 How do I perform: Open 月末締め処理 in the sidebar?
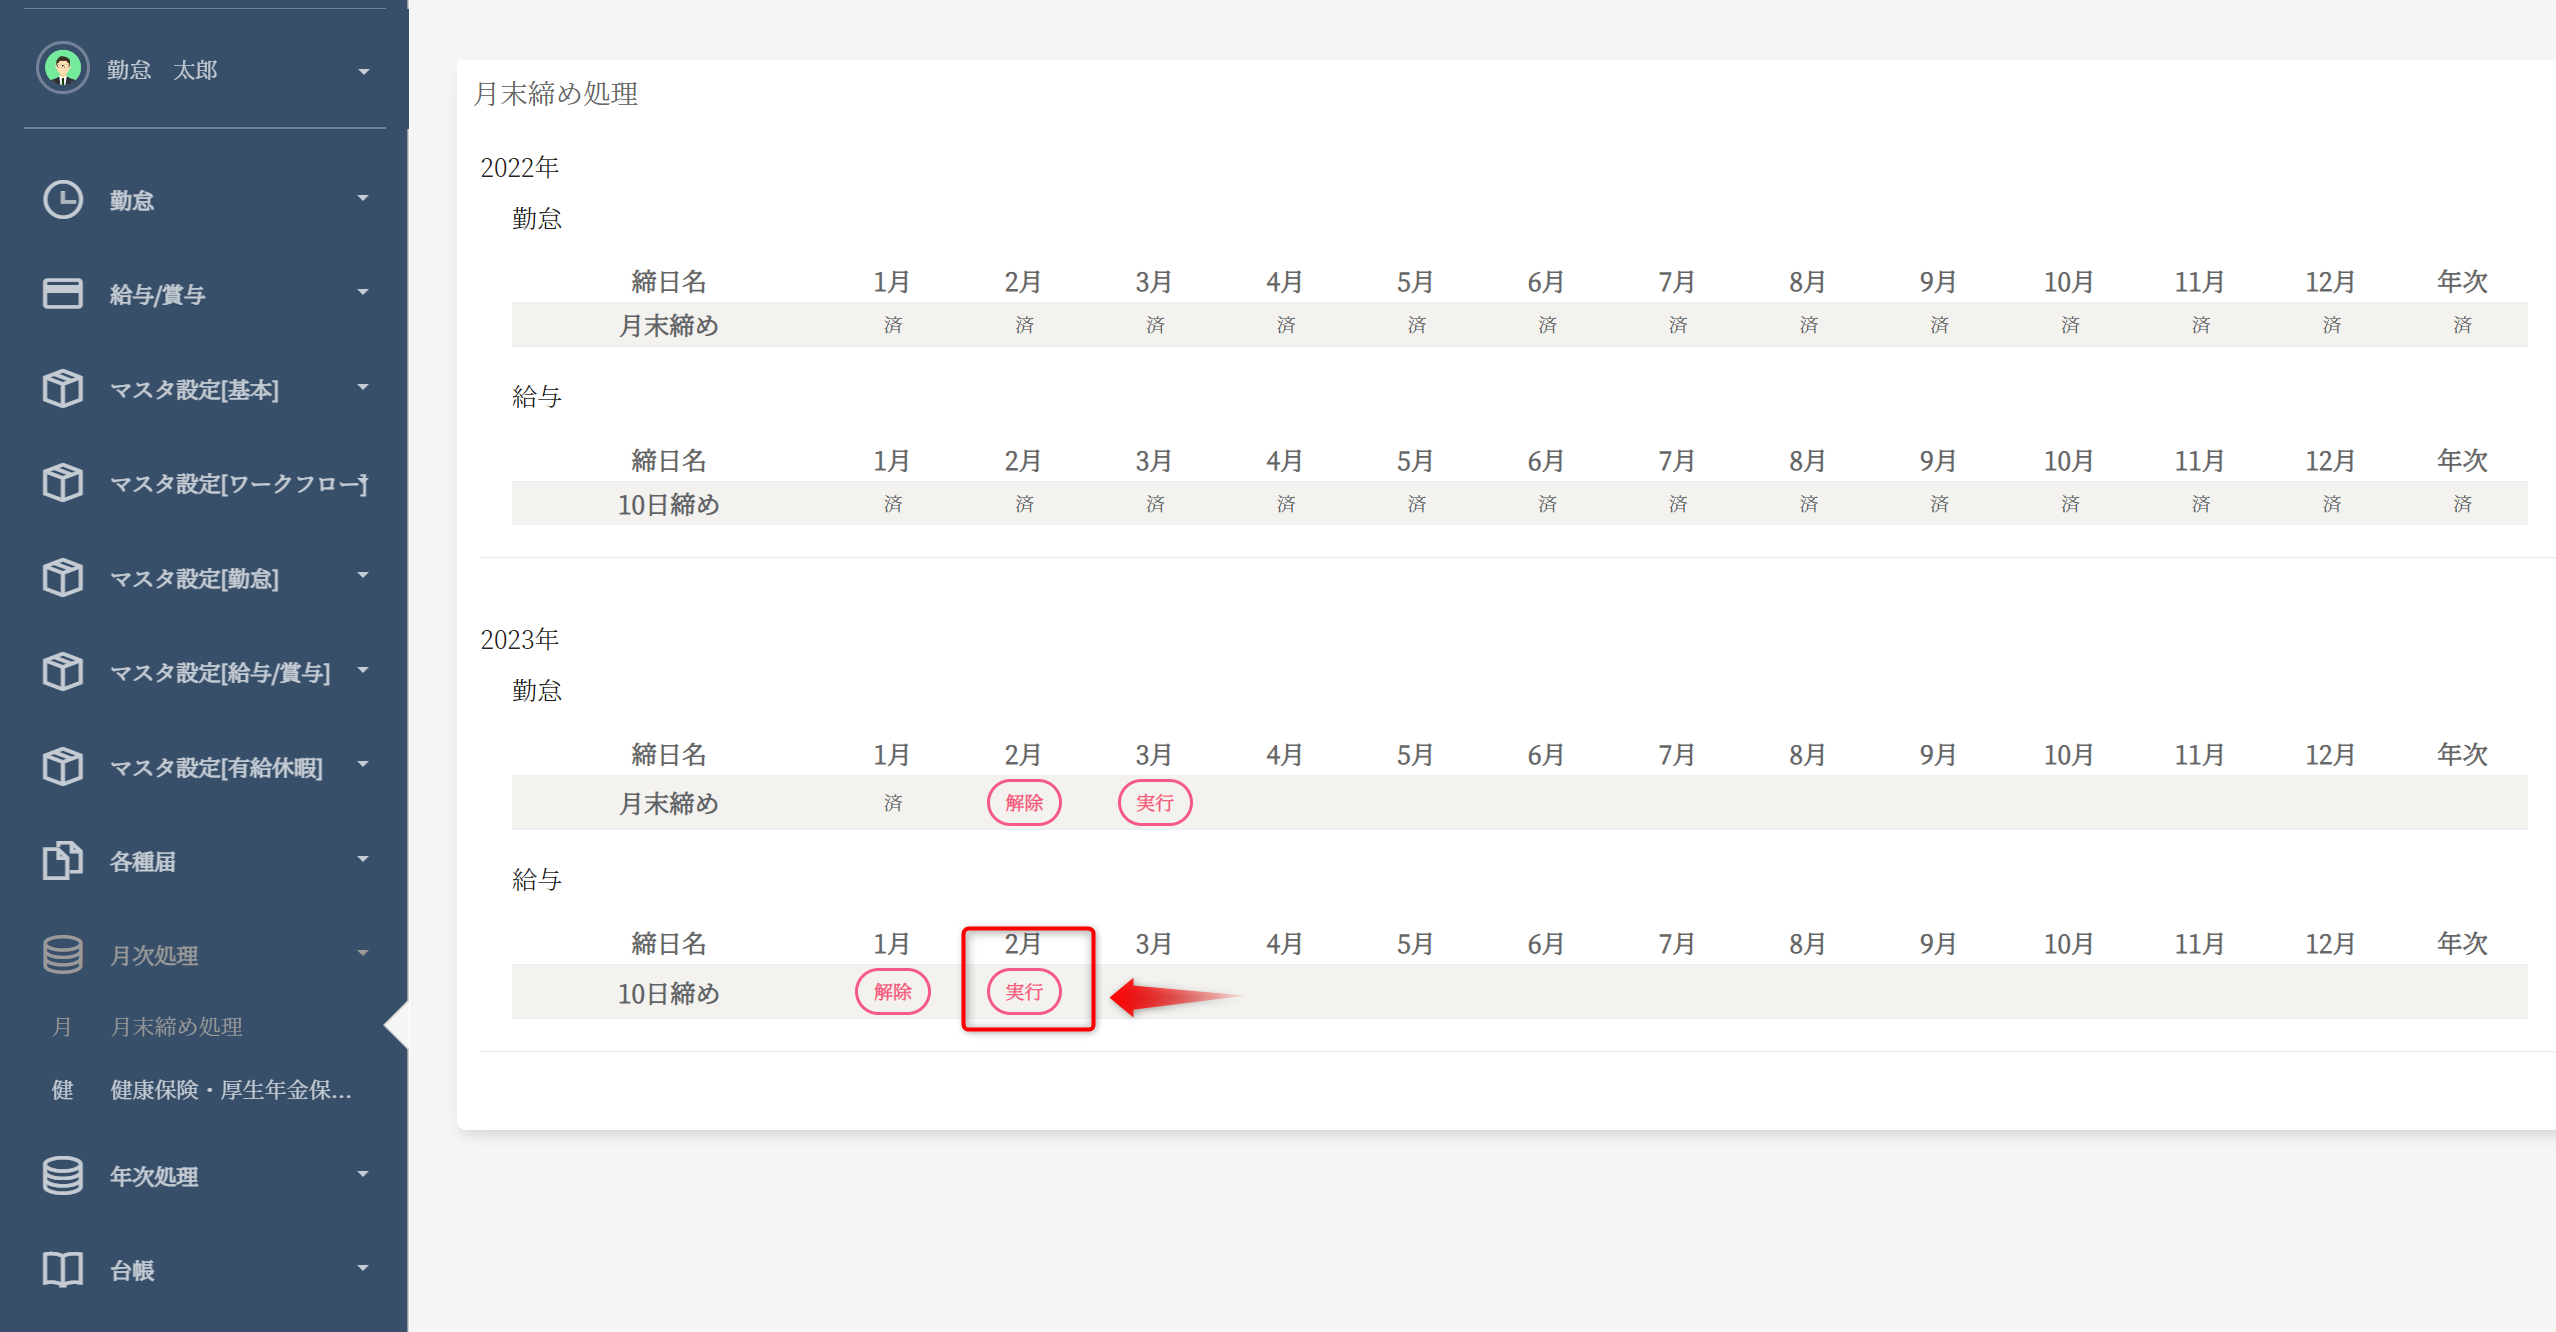(176, 1027)
